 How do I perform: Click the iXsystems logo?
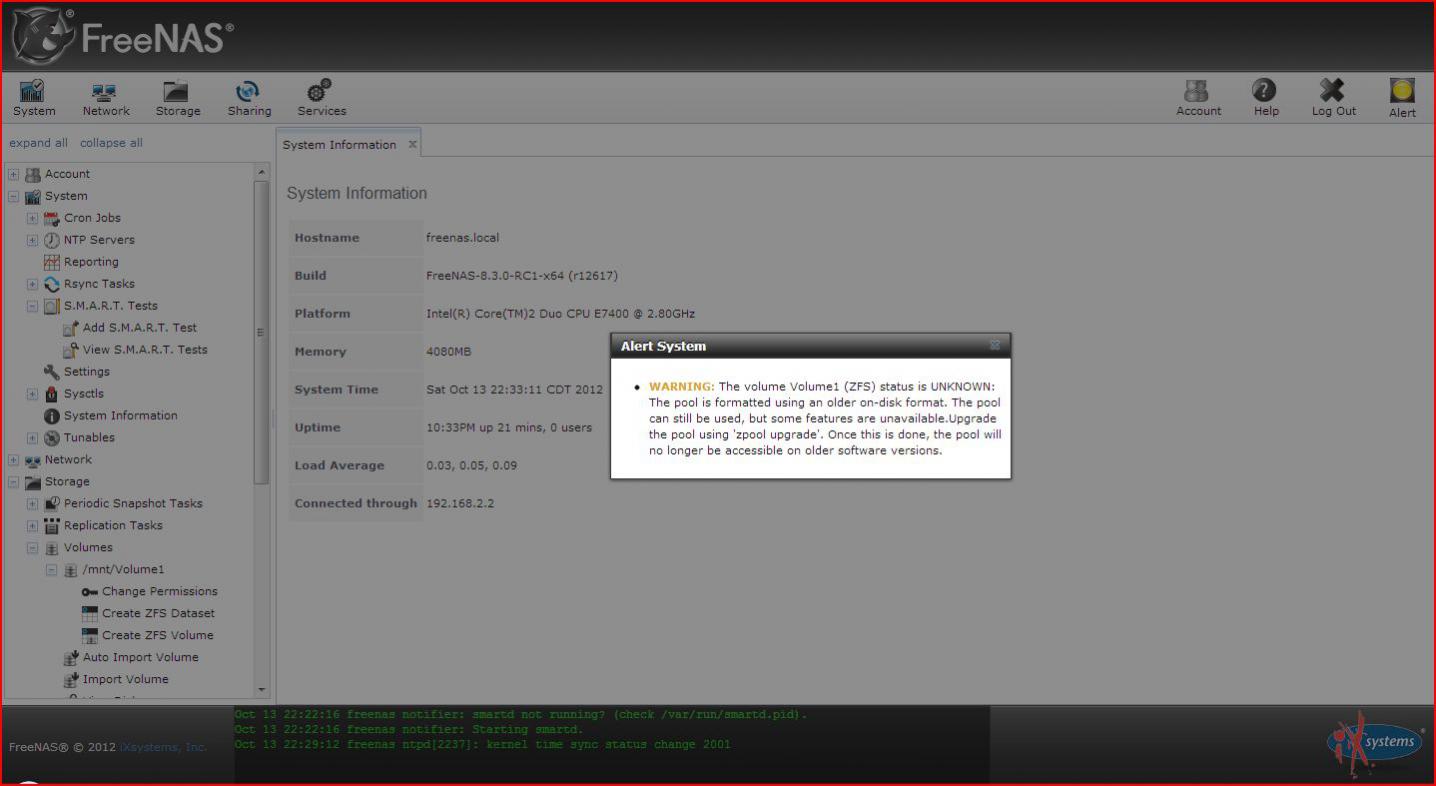(1375, 743)
